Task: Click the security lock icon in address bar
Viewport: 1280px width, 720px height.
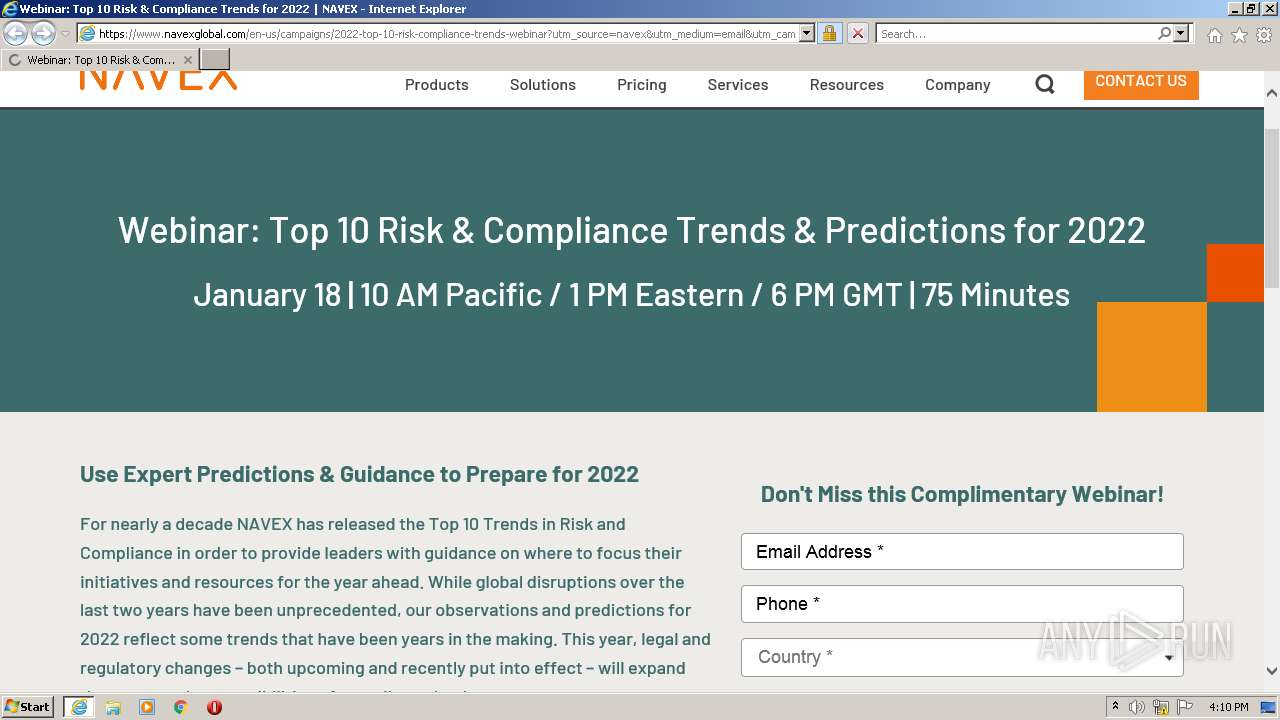Action: (829, 34)
